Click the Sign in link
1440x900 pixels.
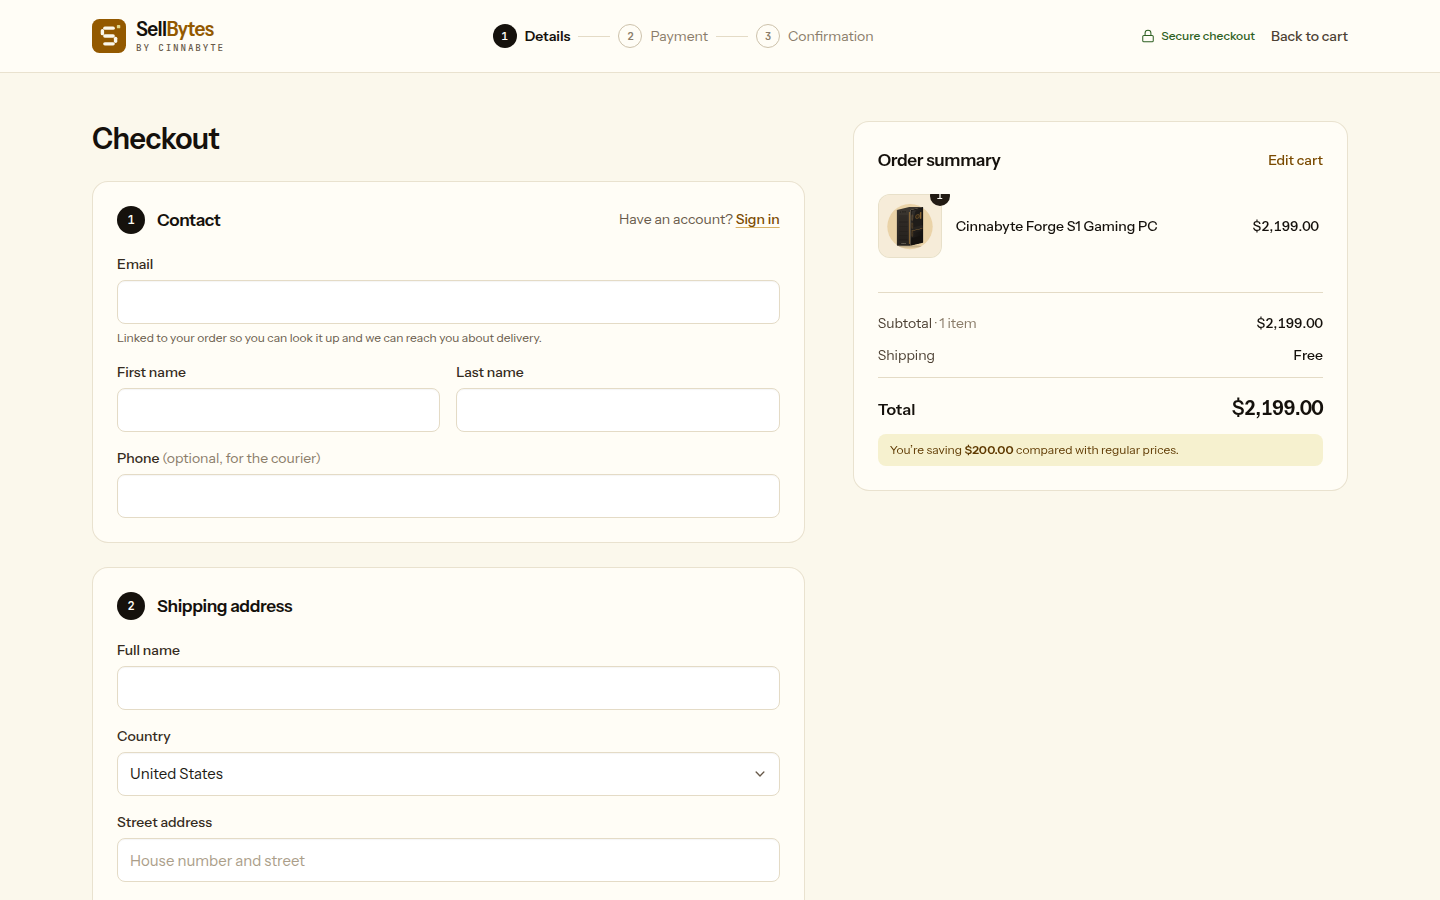757,219
